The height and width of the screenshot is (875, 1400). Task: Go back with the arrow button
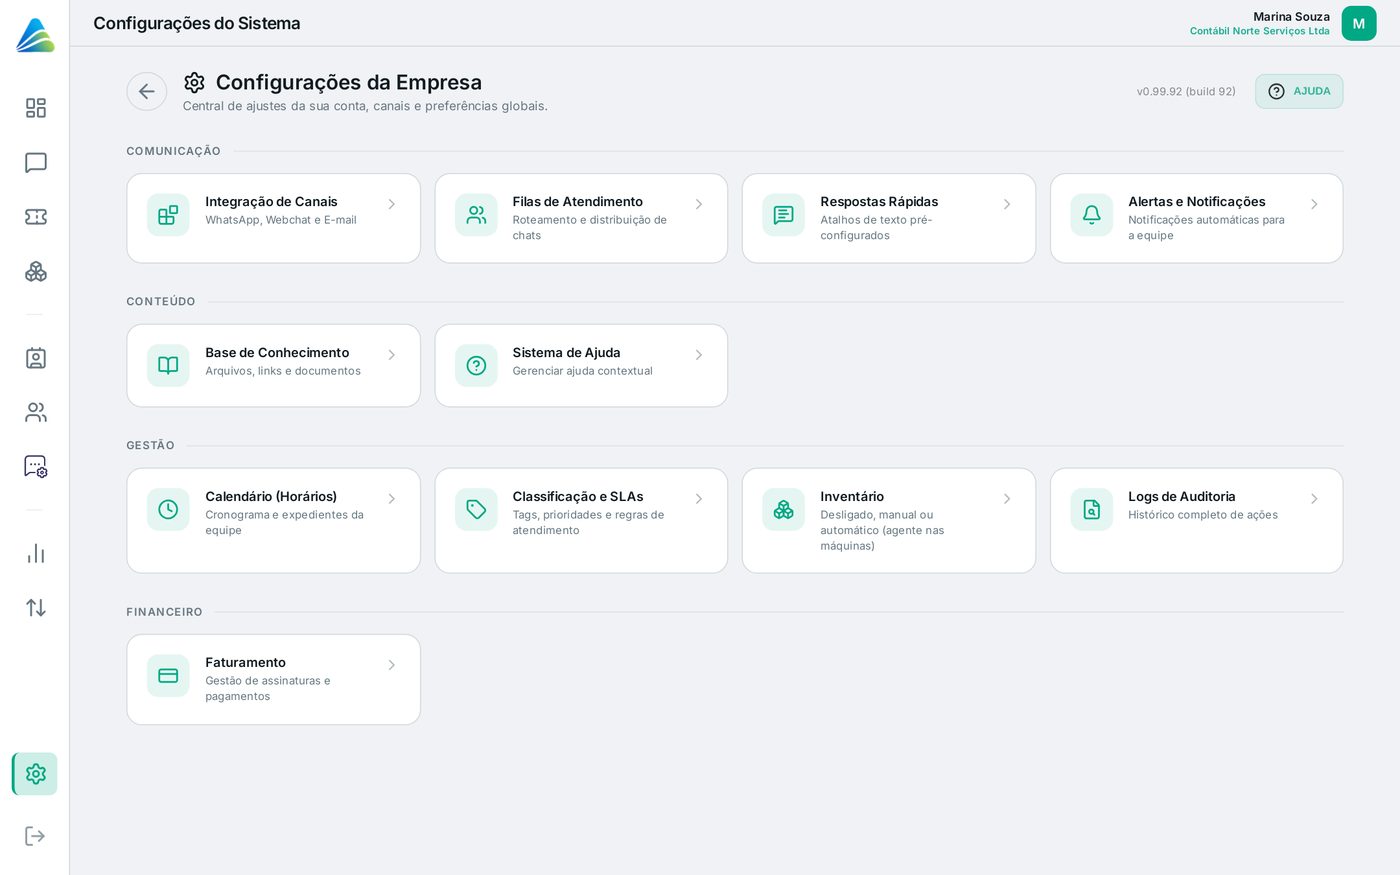tap(147, 92)
